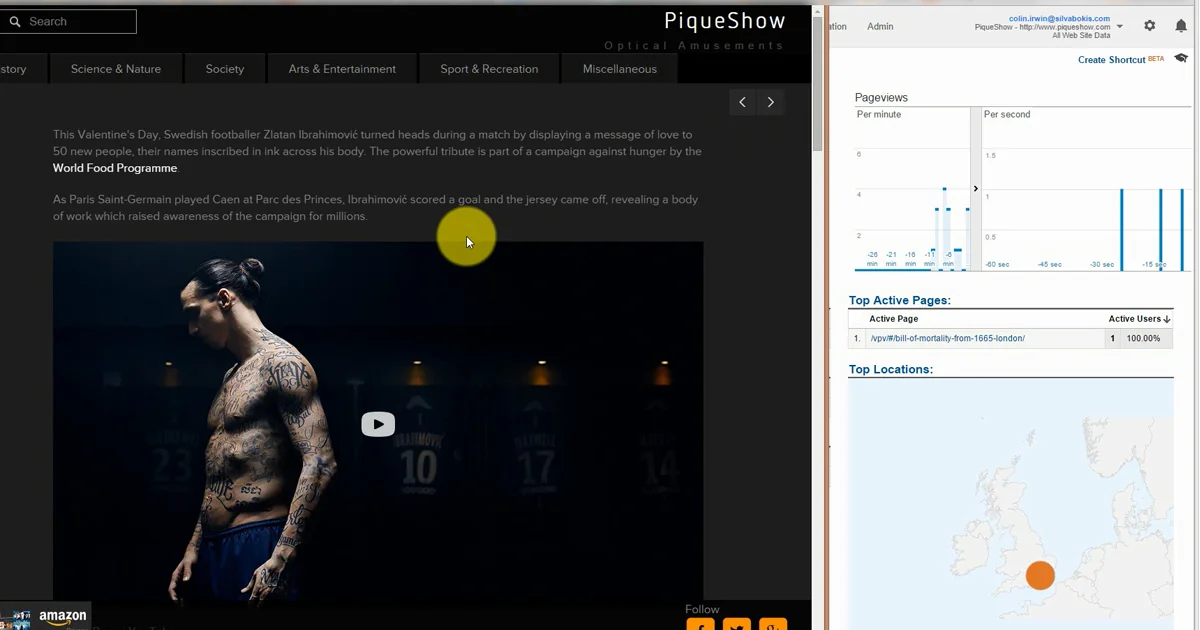Open Analytics settings gear icon

pyautogui.click(x=1149, y=26)
